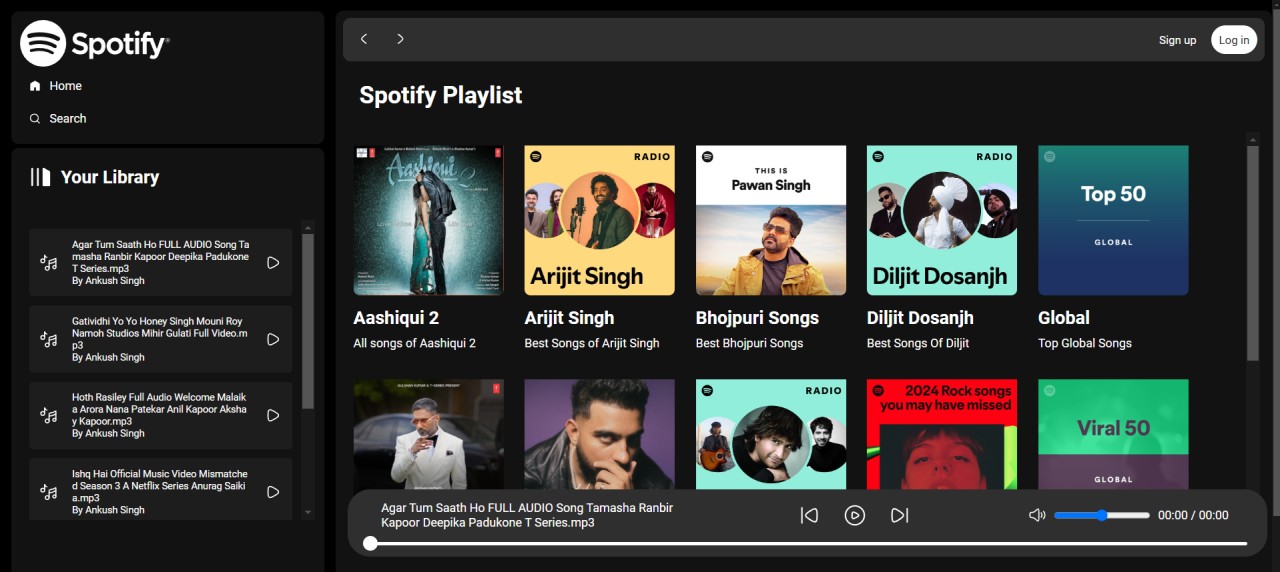1280x572 pixels.
Task: Click library scrollbar down arrow
Action: point(308,512)
